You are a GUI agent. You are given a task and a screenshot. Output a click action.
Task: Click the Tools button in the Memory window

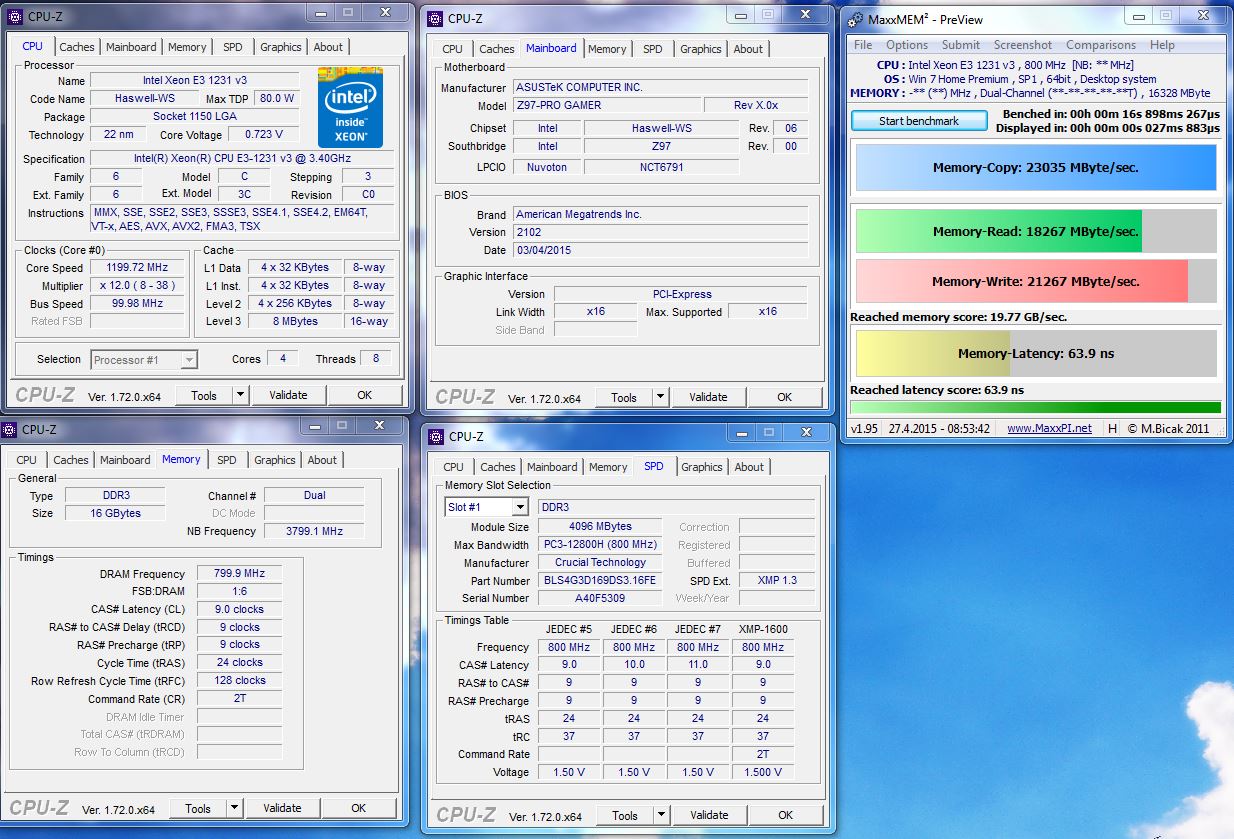(x=198, y=808)
